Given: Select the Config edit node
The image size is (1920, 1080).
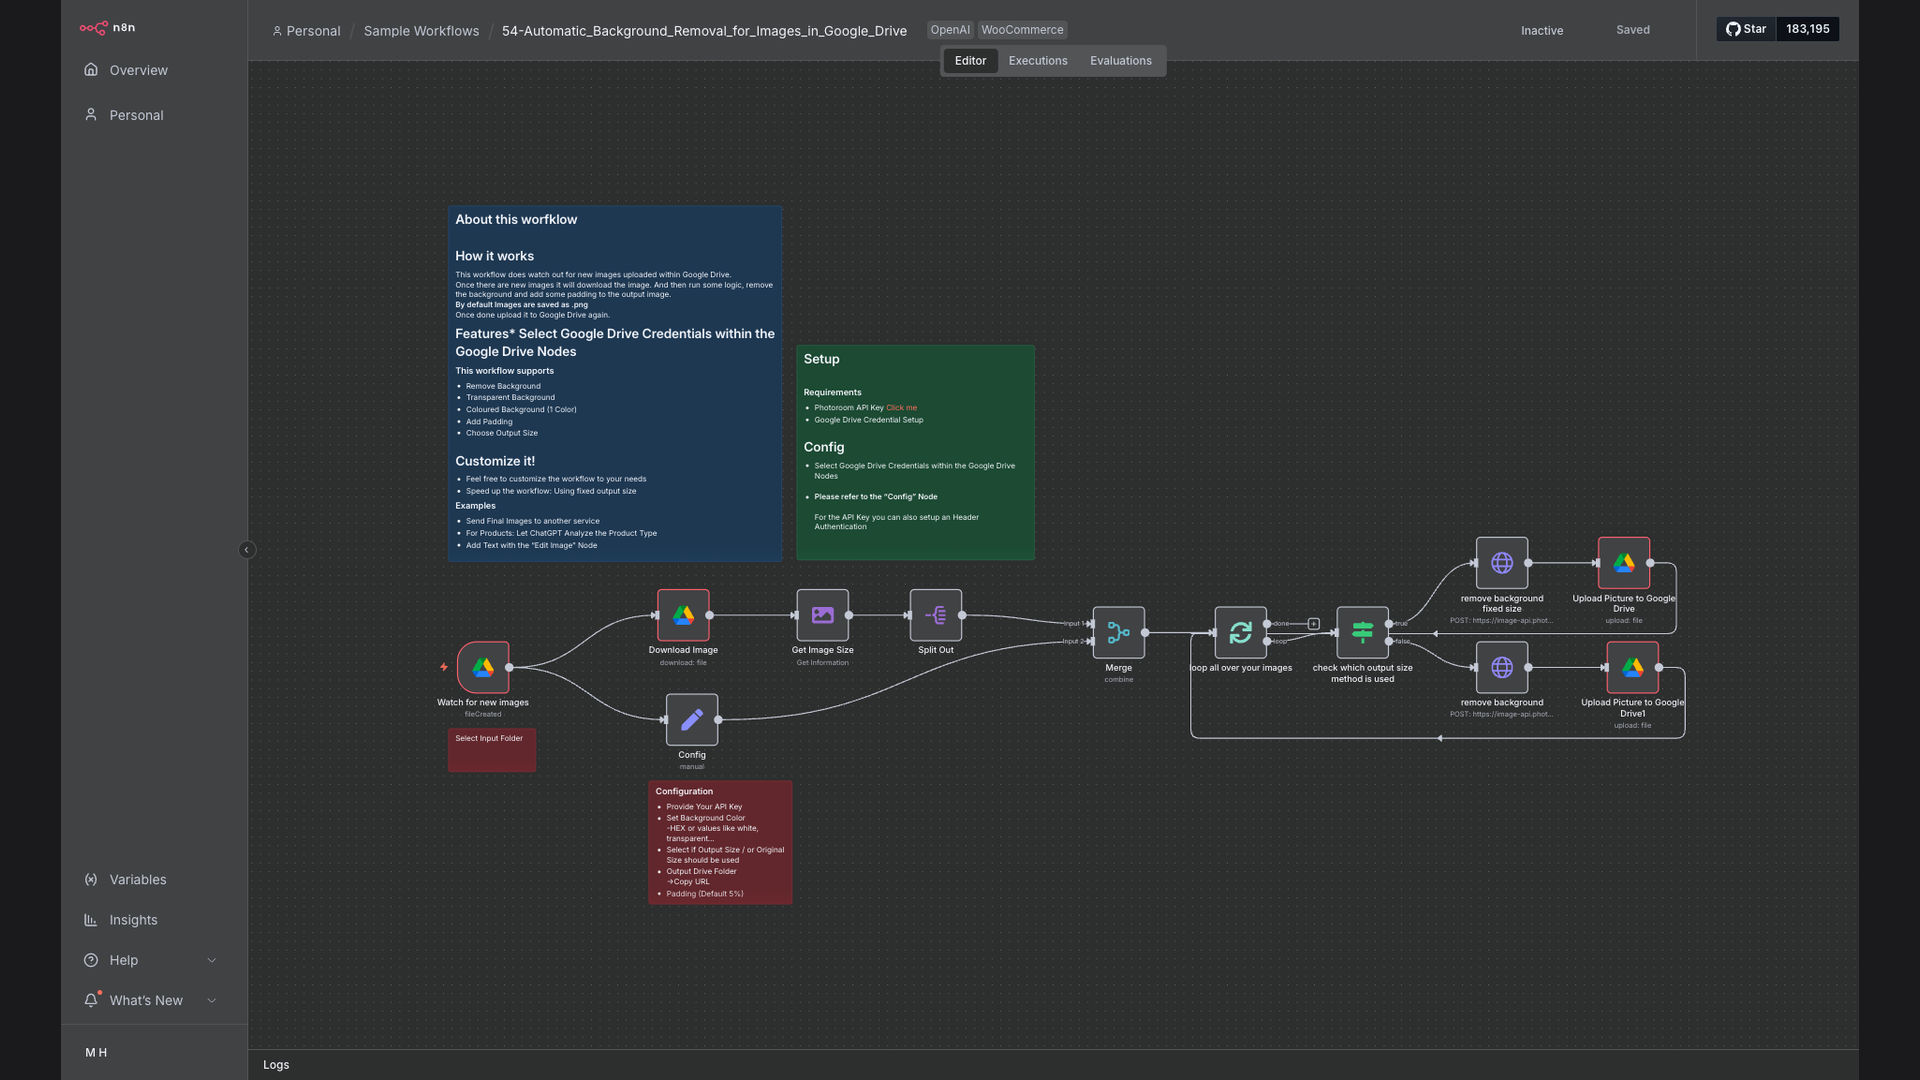Looking at the screenshot, I should click(692, 720).
